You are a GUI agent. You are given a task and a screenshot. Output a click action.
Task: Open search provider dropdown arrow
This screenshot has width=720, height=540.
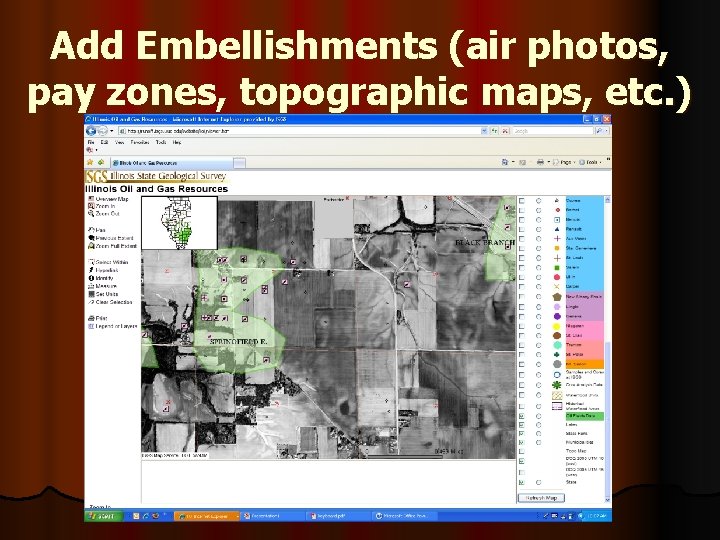coord(607,131)
